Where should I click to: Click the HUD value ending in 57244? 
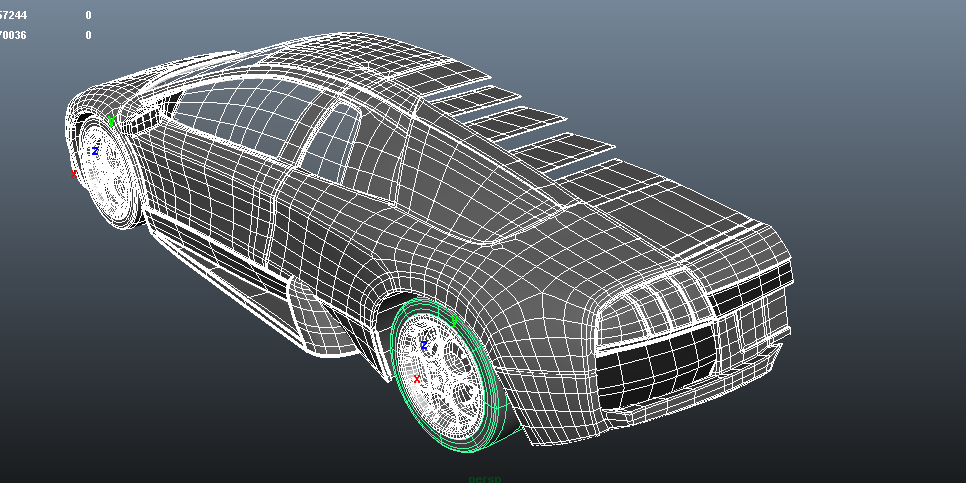(x=14, y=15)
